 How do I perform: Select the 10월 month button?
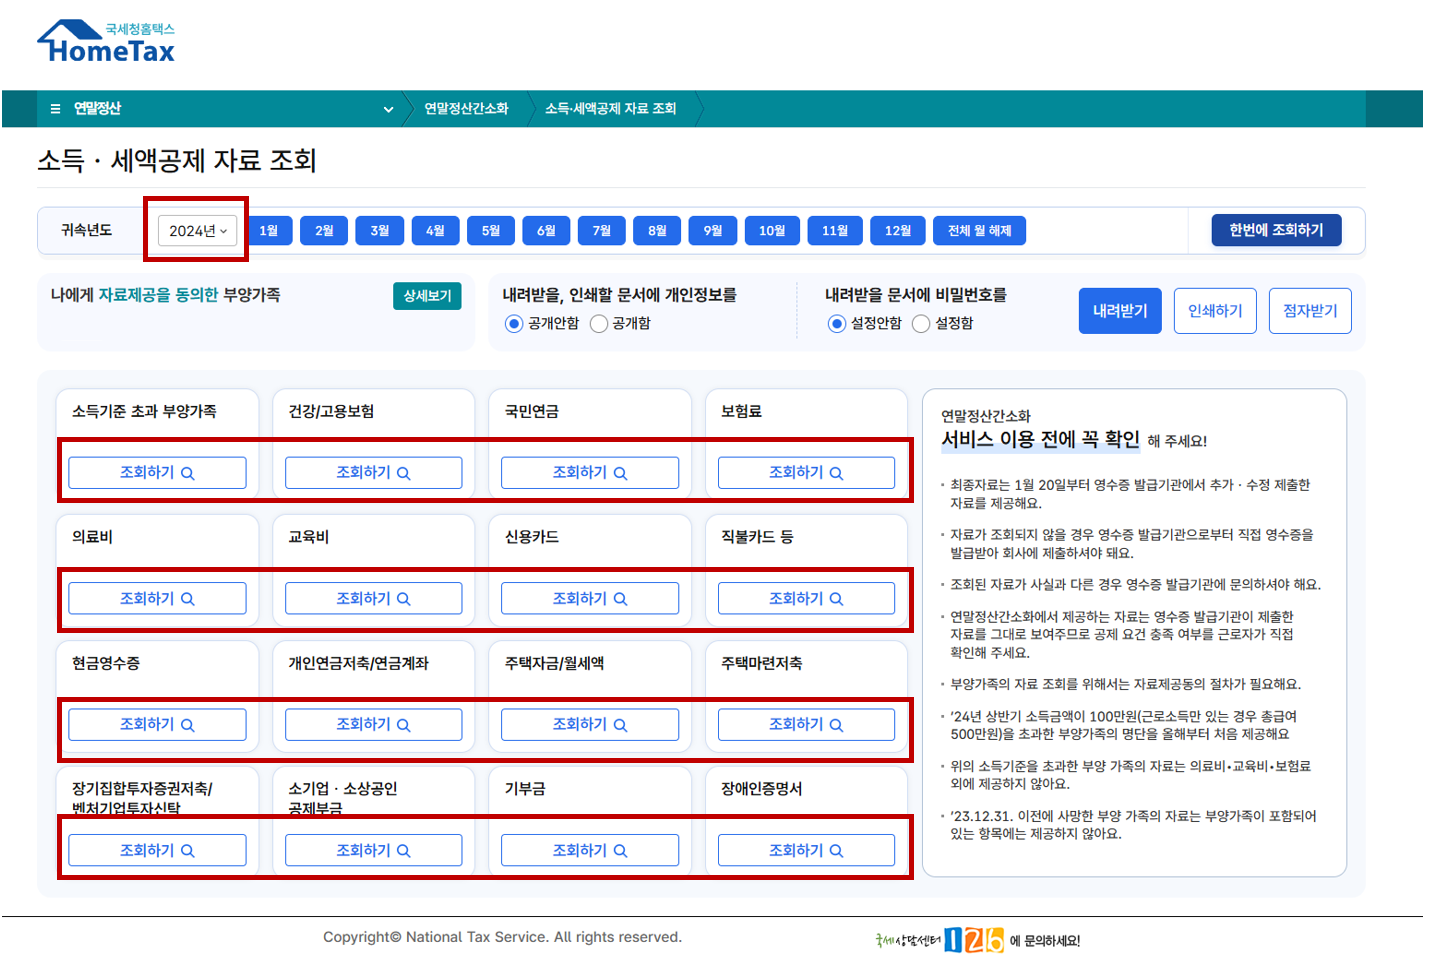[x=772, y=231]
